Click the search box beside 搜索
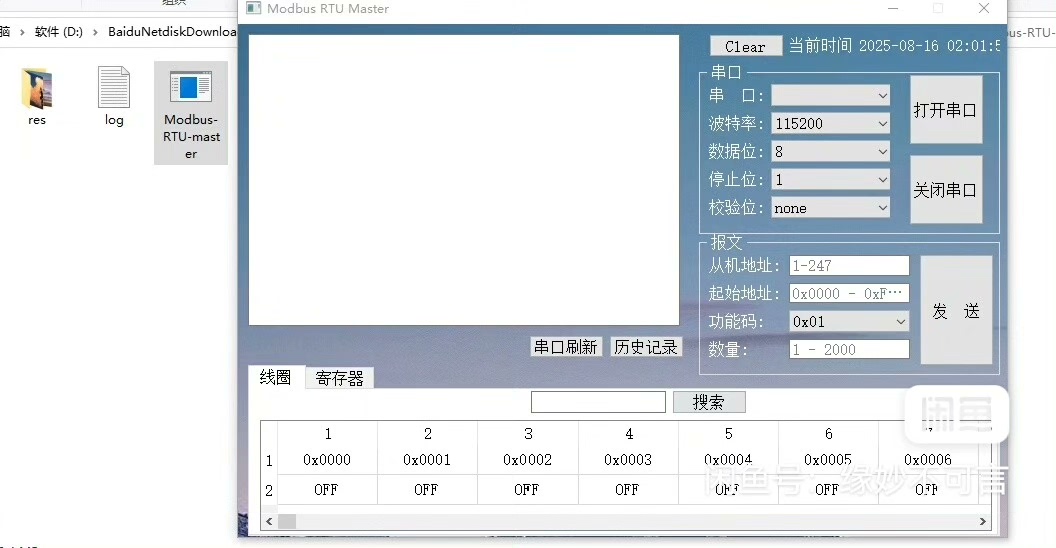 [598, 402]
